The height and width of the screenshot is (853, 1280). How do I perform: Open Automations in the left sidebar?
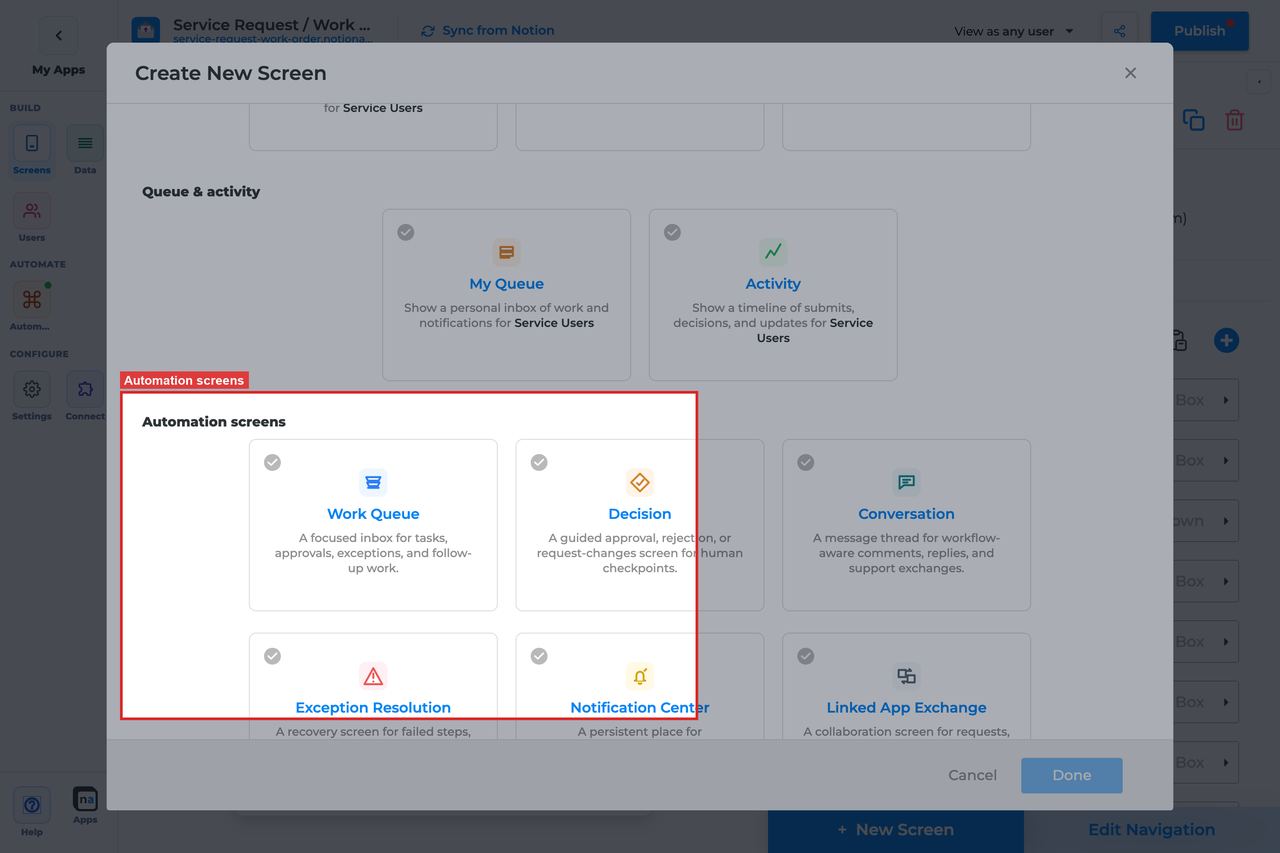[x=32, y=306]
